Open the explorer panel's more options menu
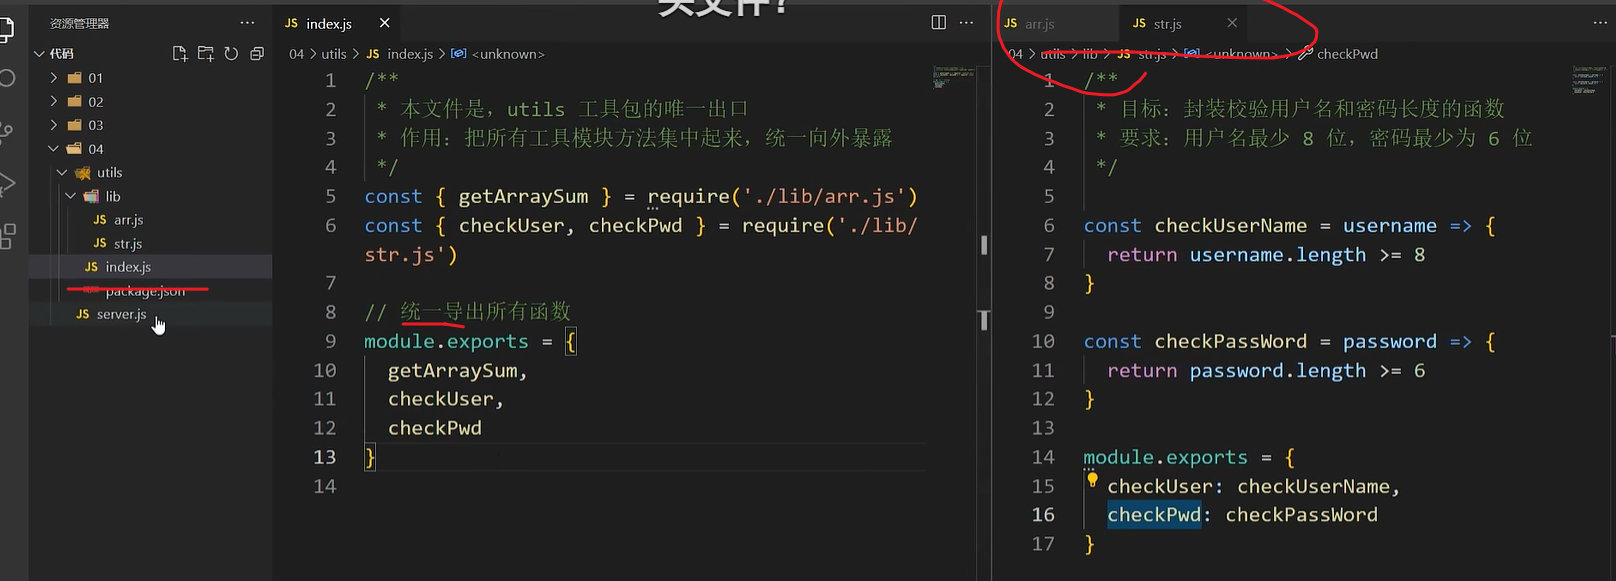Image resolution: width=1616 pixels, height=581 pixels. tap(247, 22)
